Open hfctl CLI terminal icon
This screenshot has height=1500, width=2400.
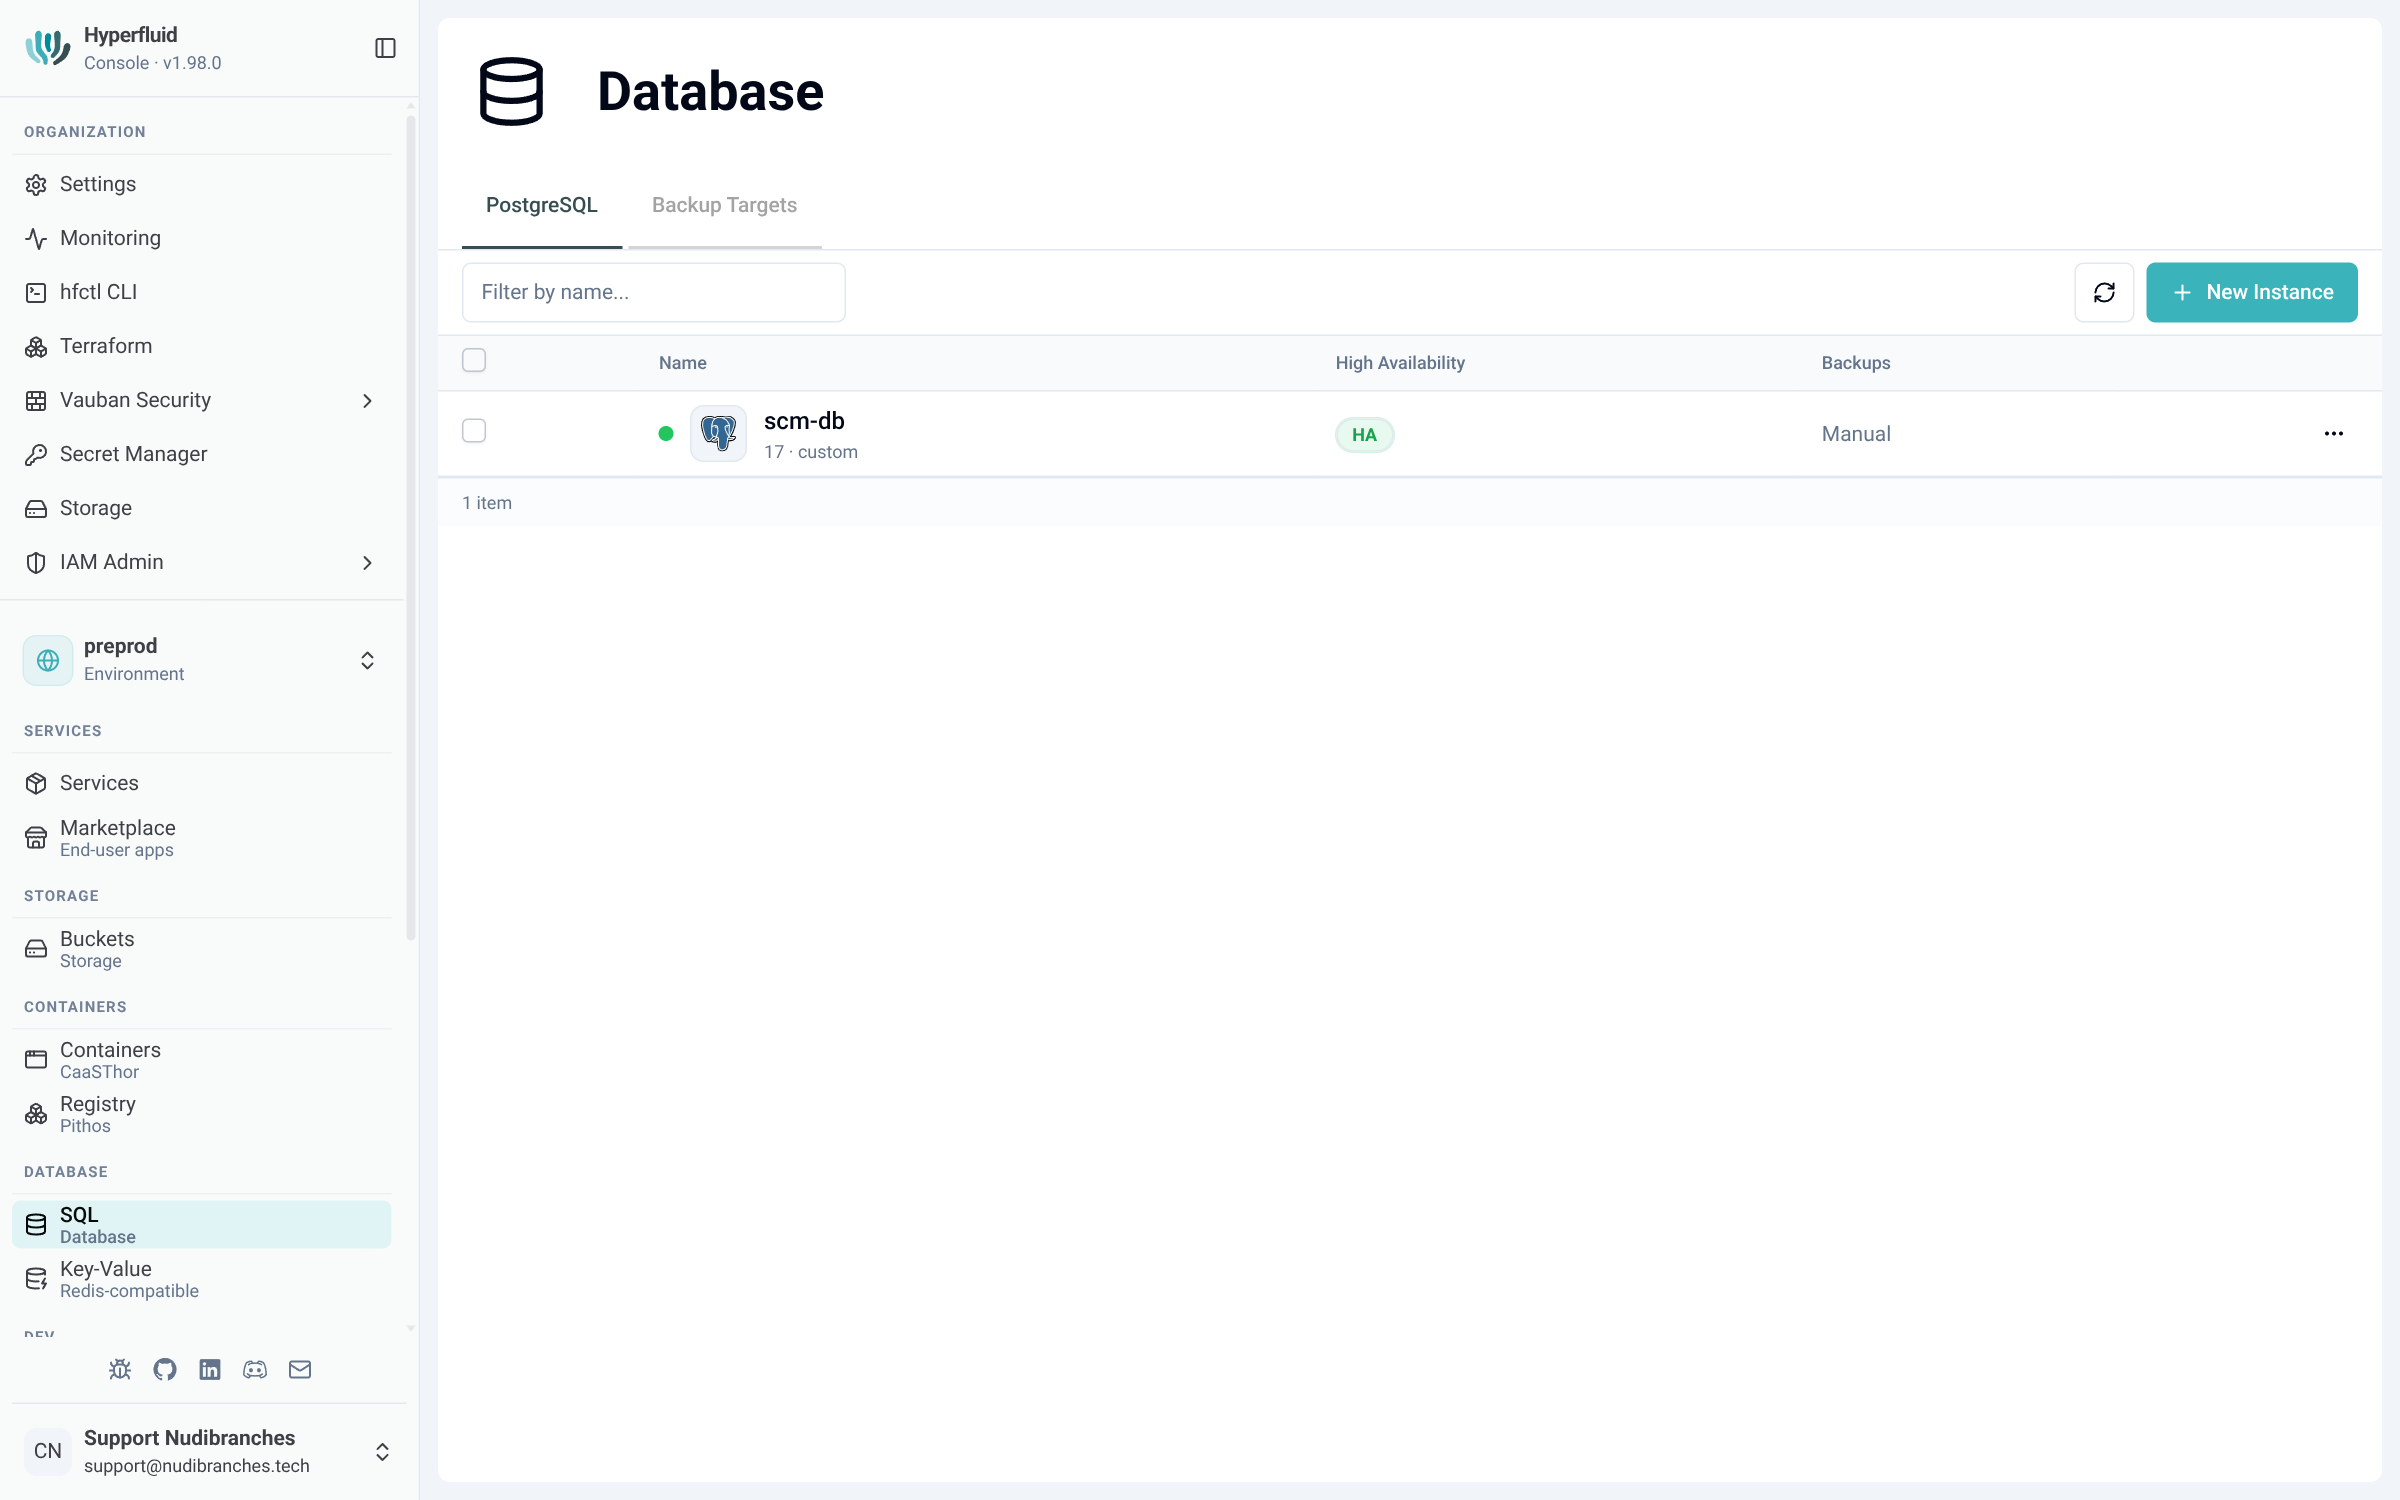coord(36,293)
